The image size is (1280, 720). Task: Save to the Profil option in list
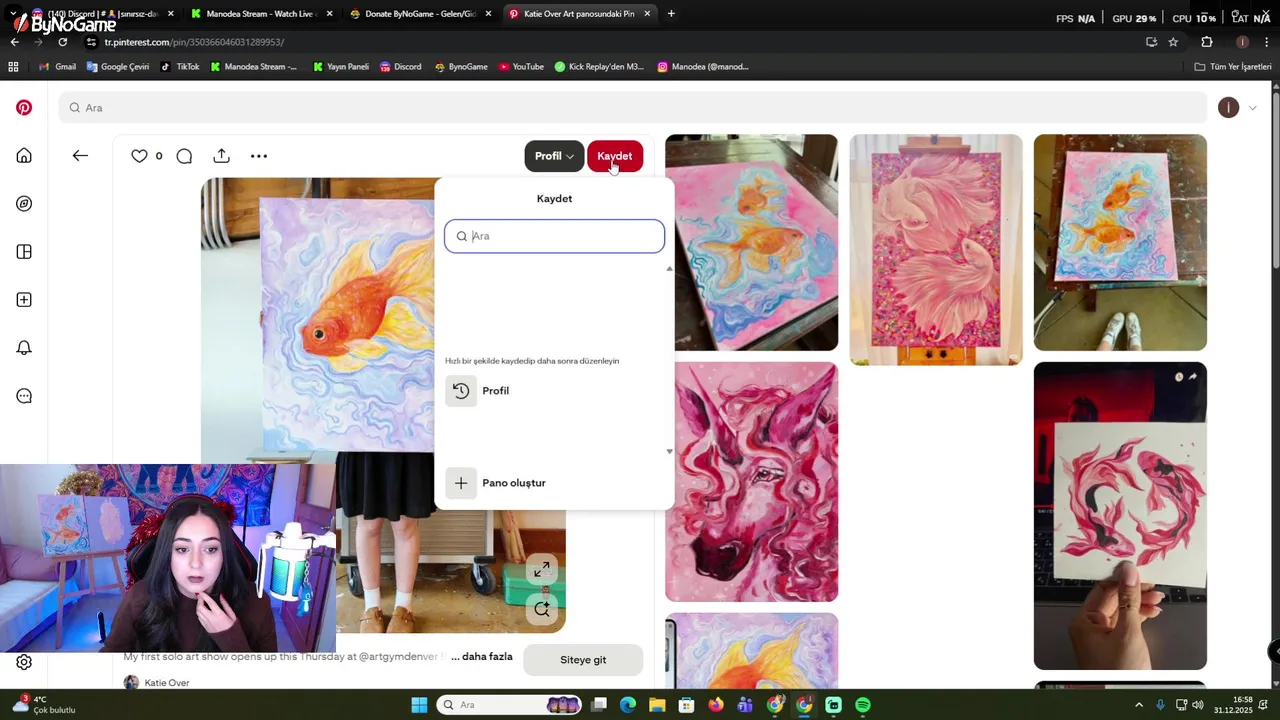pyautogui.click(x=554, y=391)
